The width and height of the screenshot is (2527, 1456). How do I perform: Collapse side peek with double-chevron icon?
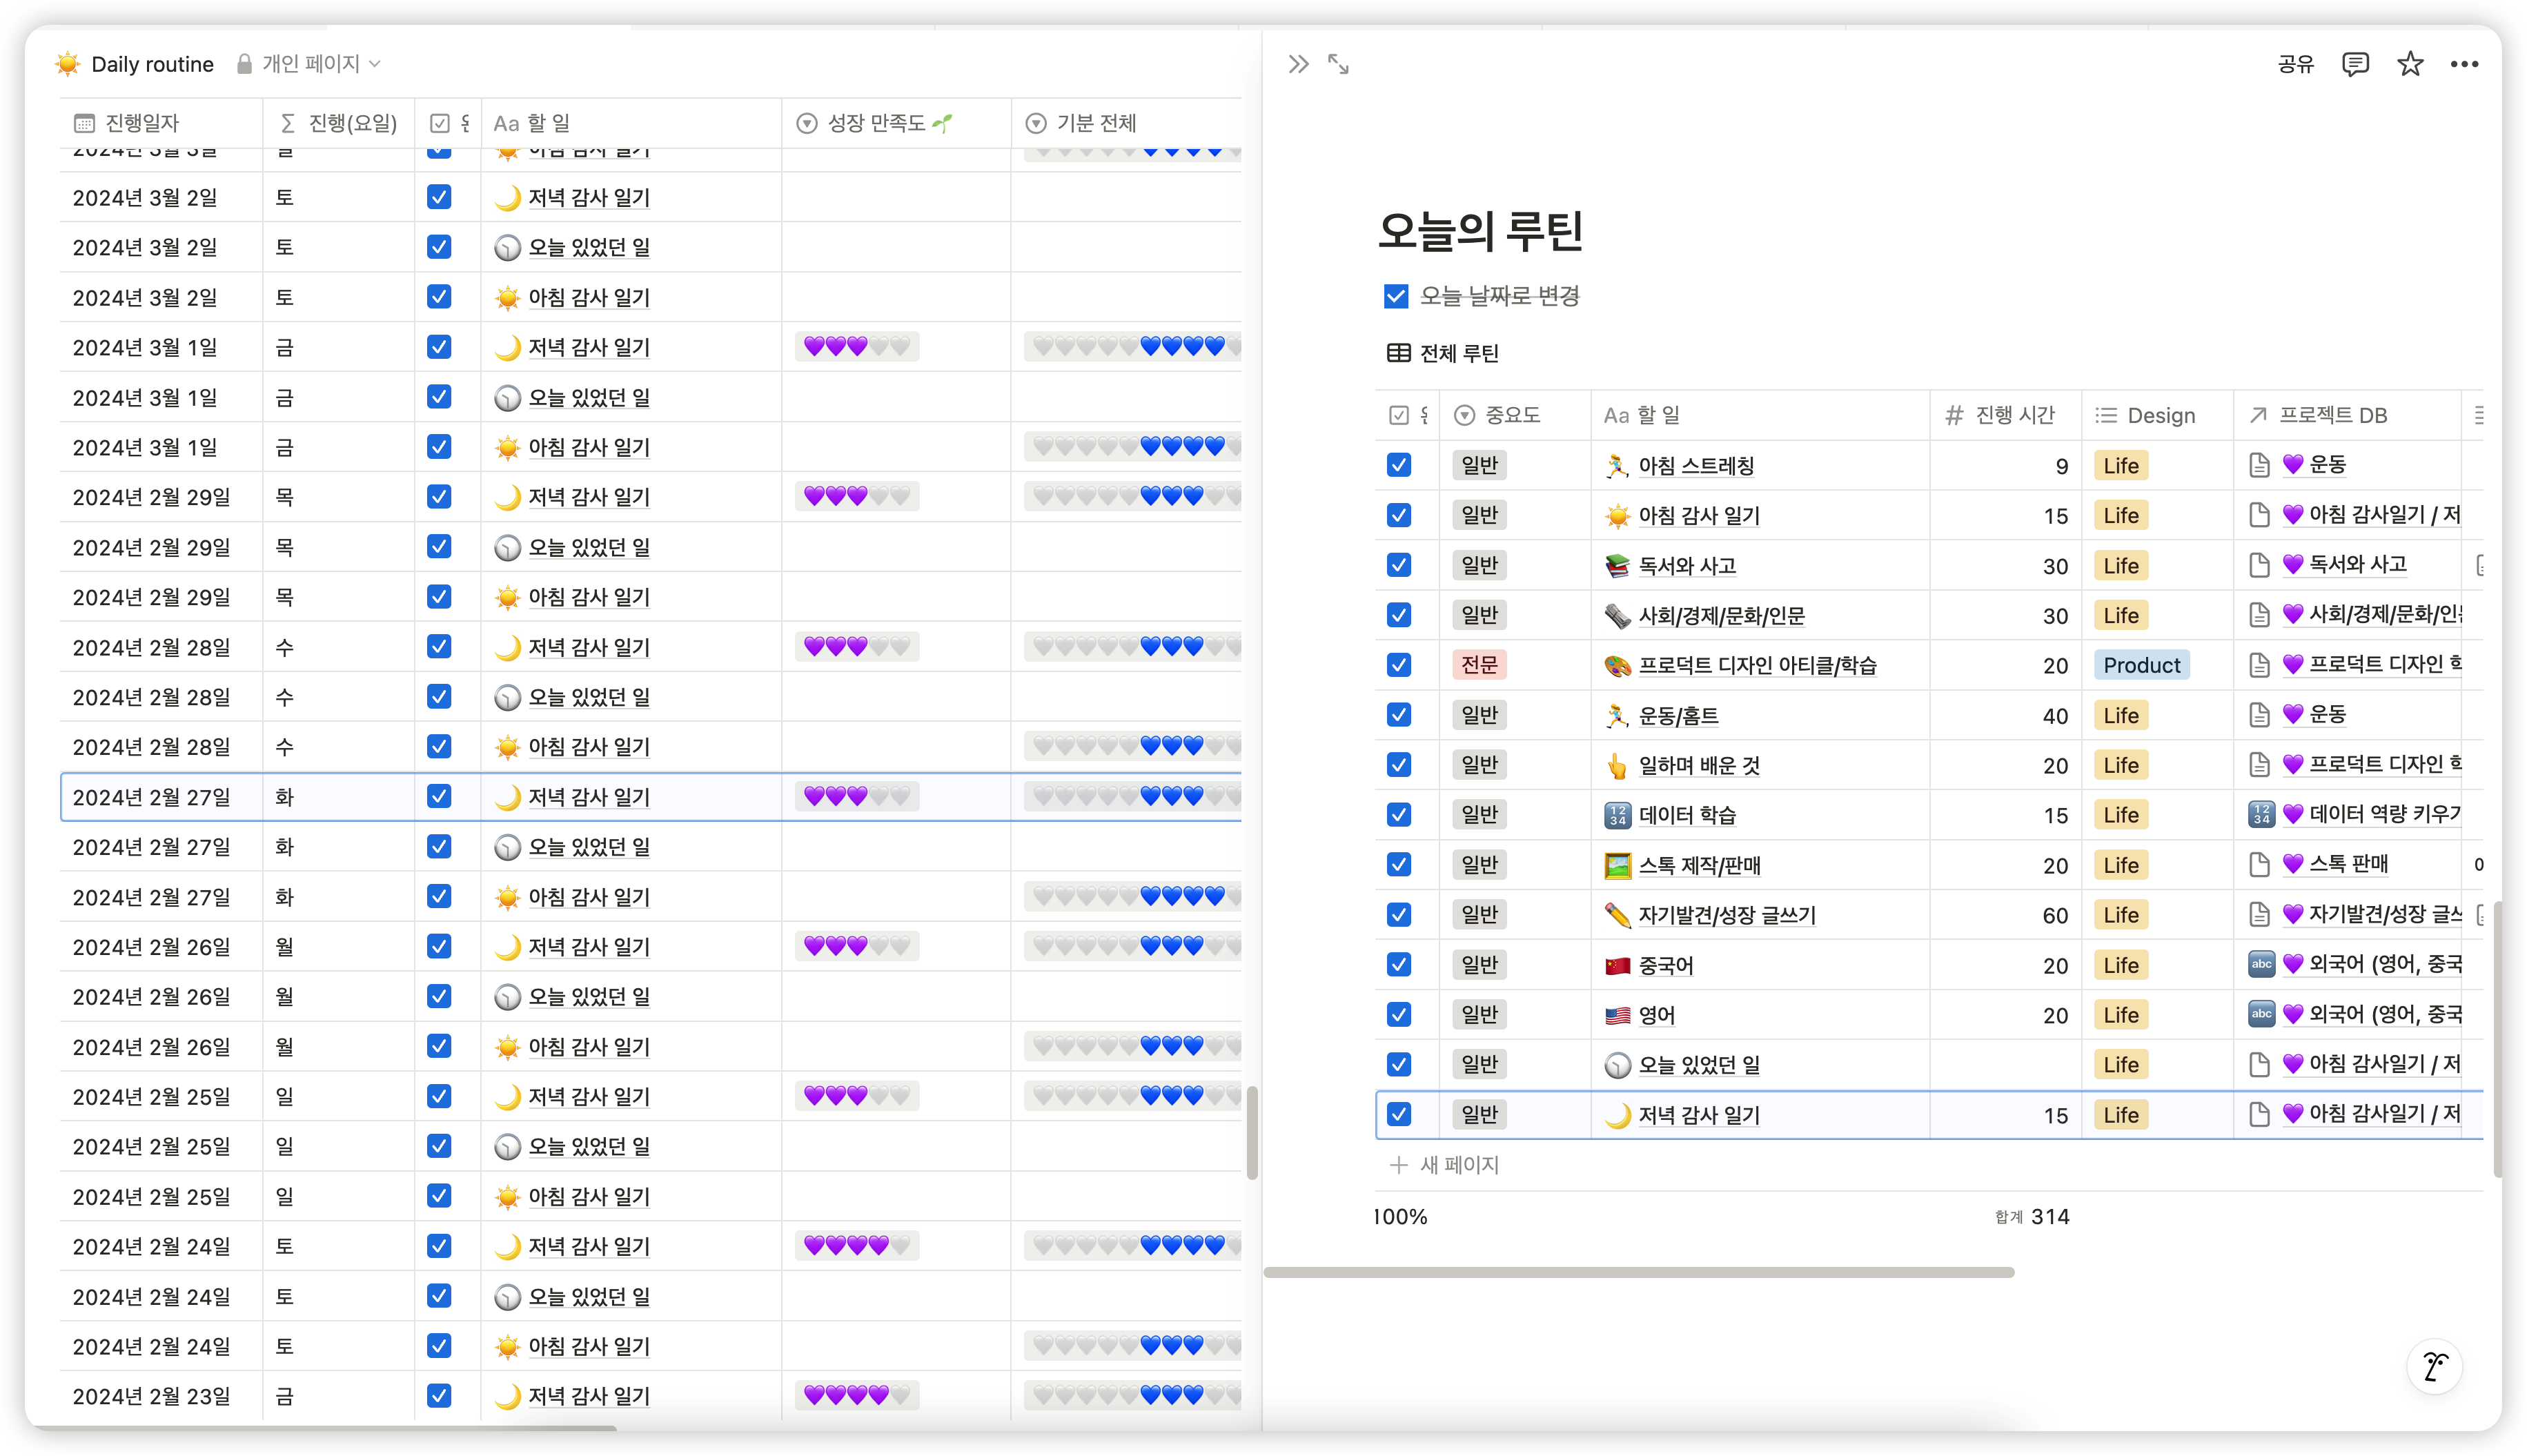(1298, 65)
